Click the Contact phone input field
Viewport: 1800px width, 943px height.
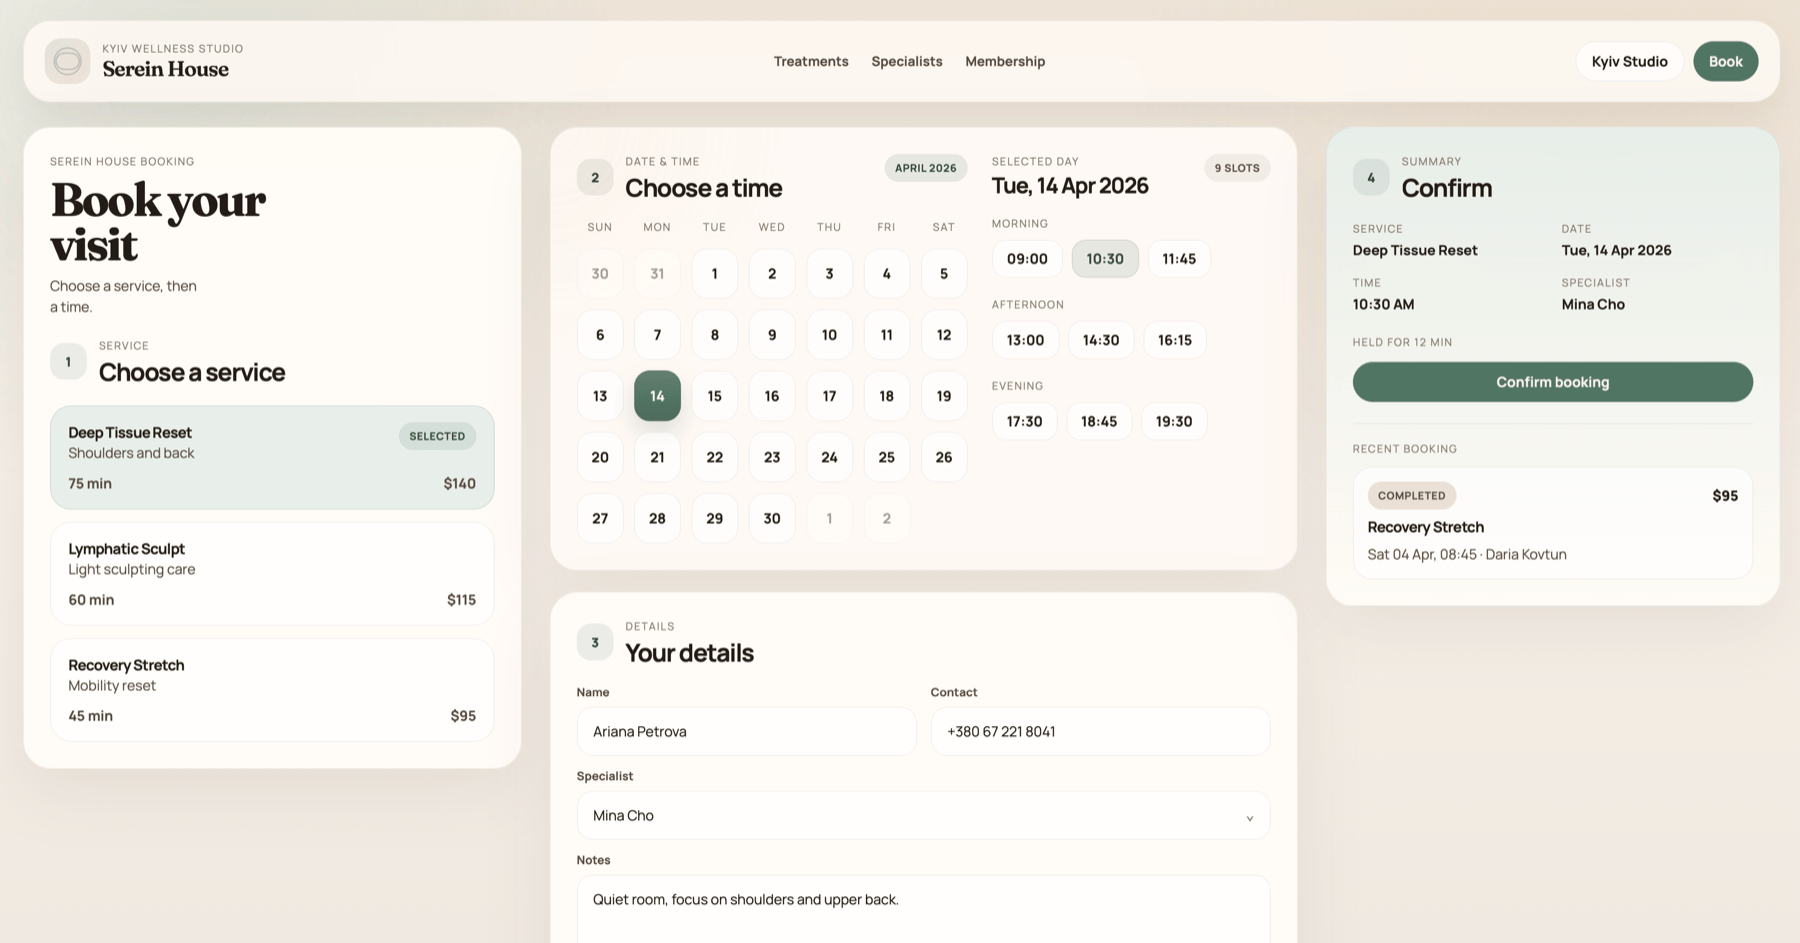coord(1100,731)
